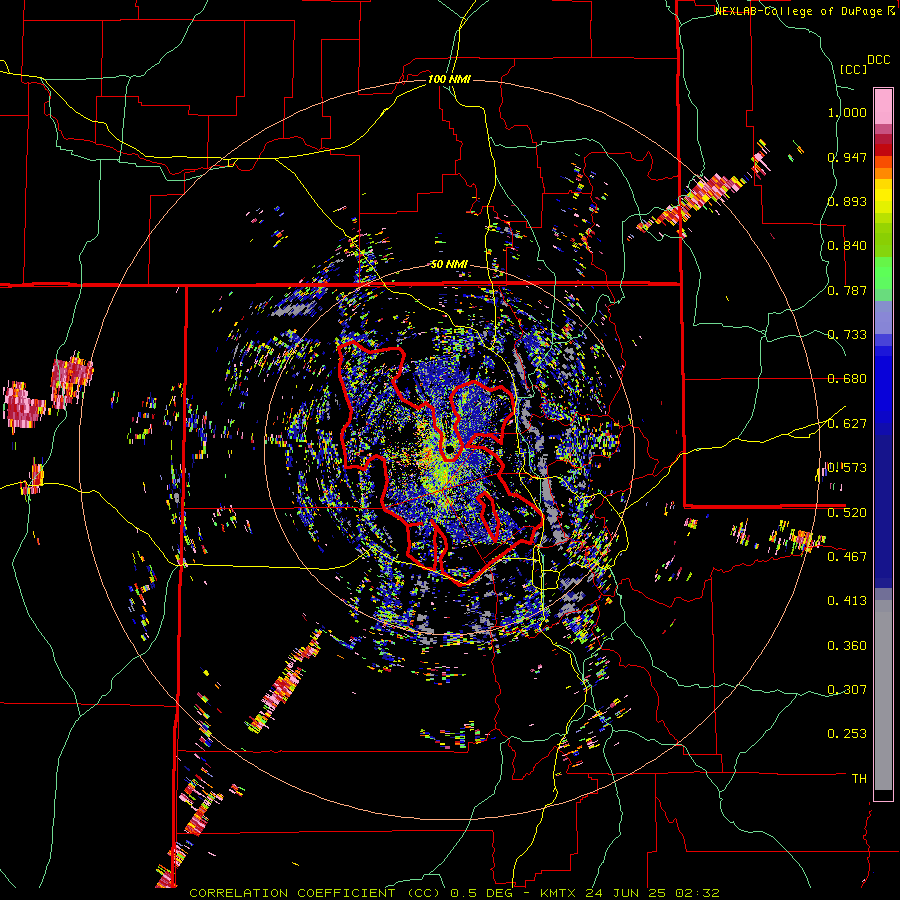900x900 pixels.
Task: Select the 0.680 scale value
Action: pyautogui.click(x=847, y=379)
